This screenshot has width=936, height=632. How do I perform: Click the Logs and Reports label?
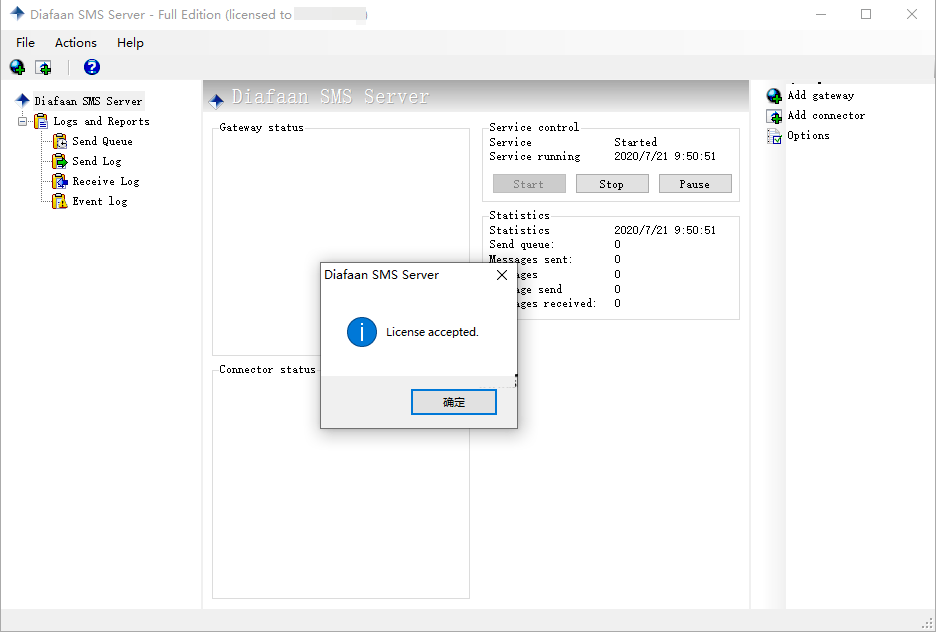[101, 121]
